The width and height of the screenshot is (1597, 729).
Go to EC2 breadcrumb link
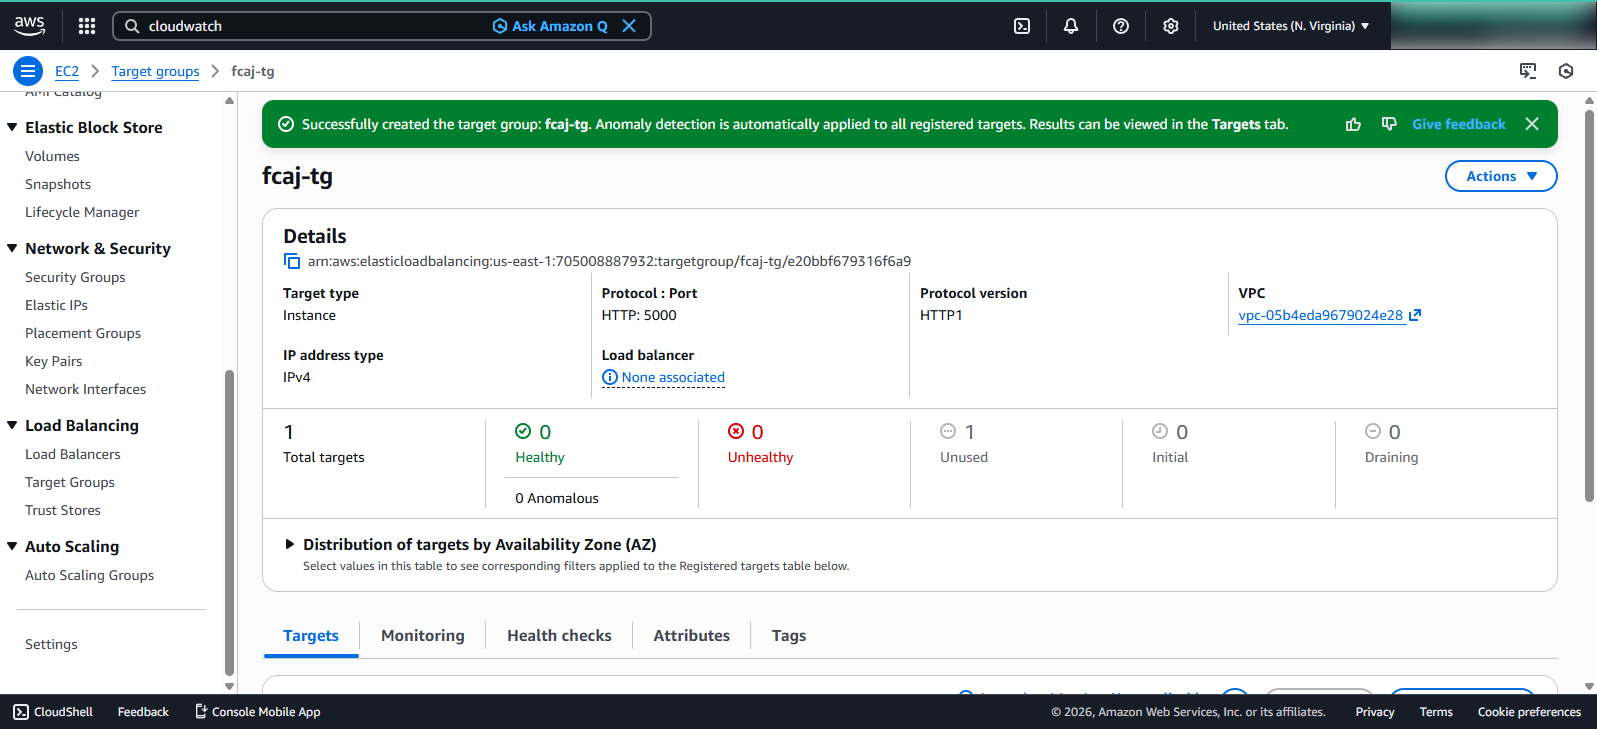pyautogui.click(x=67, y=71)
